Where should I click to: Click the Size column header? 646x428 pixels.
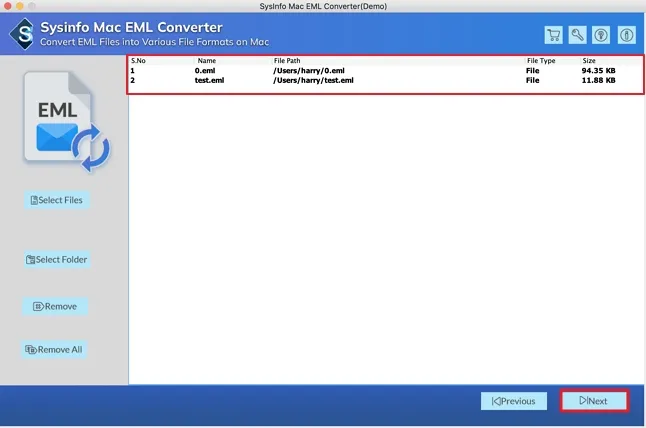click(589, 61)
